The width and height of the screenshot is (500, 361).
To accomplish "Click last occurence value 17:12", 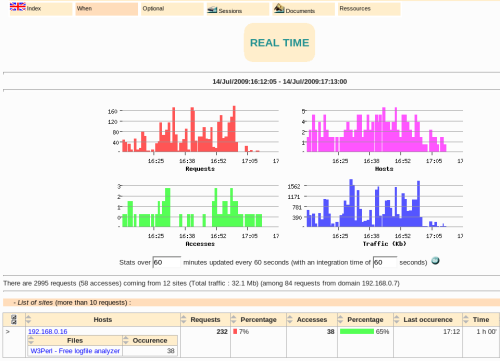I will coord(452,332).
